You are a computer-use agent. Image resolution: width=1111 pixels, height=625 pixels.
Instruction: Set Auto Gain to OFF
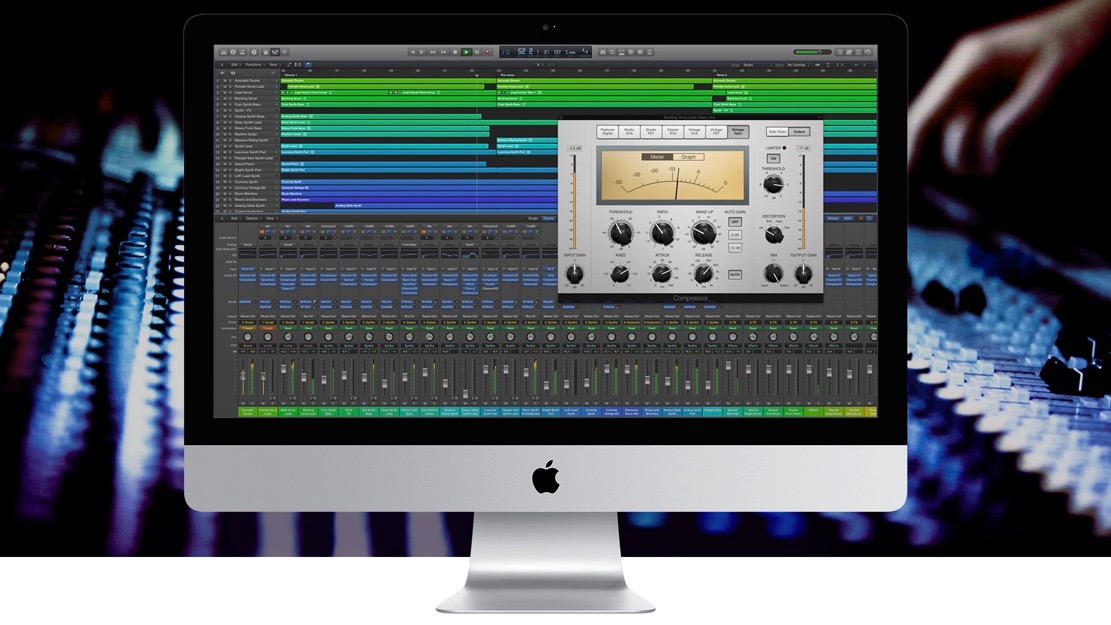(735, 222)
